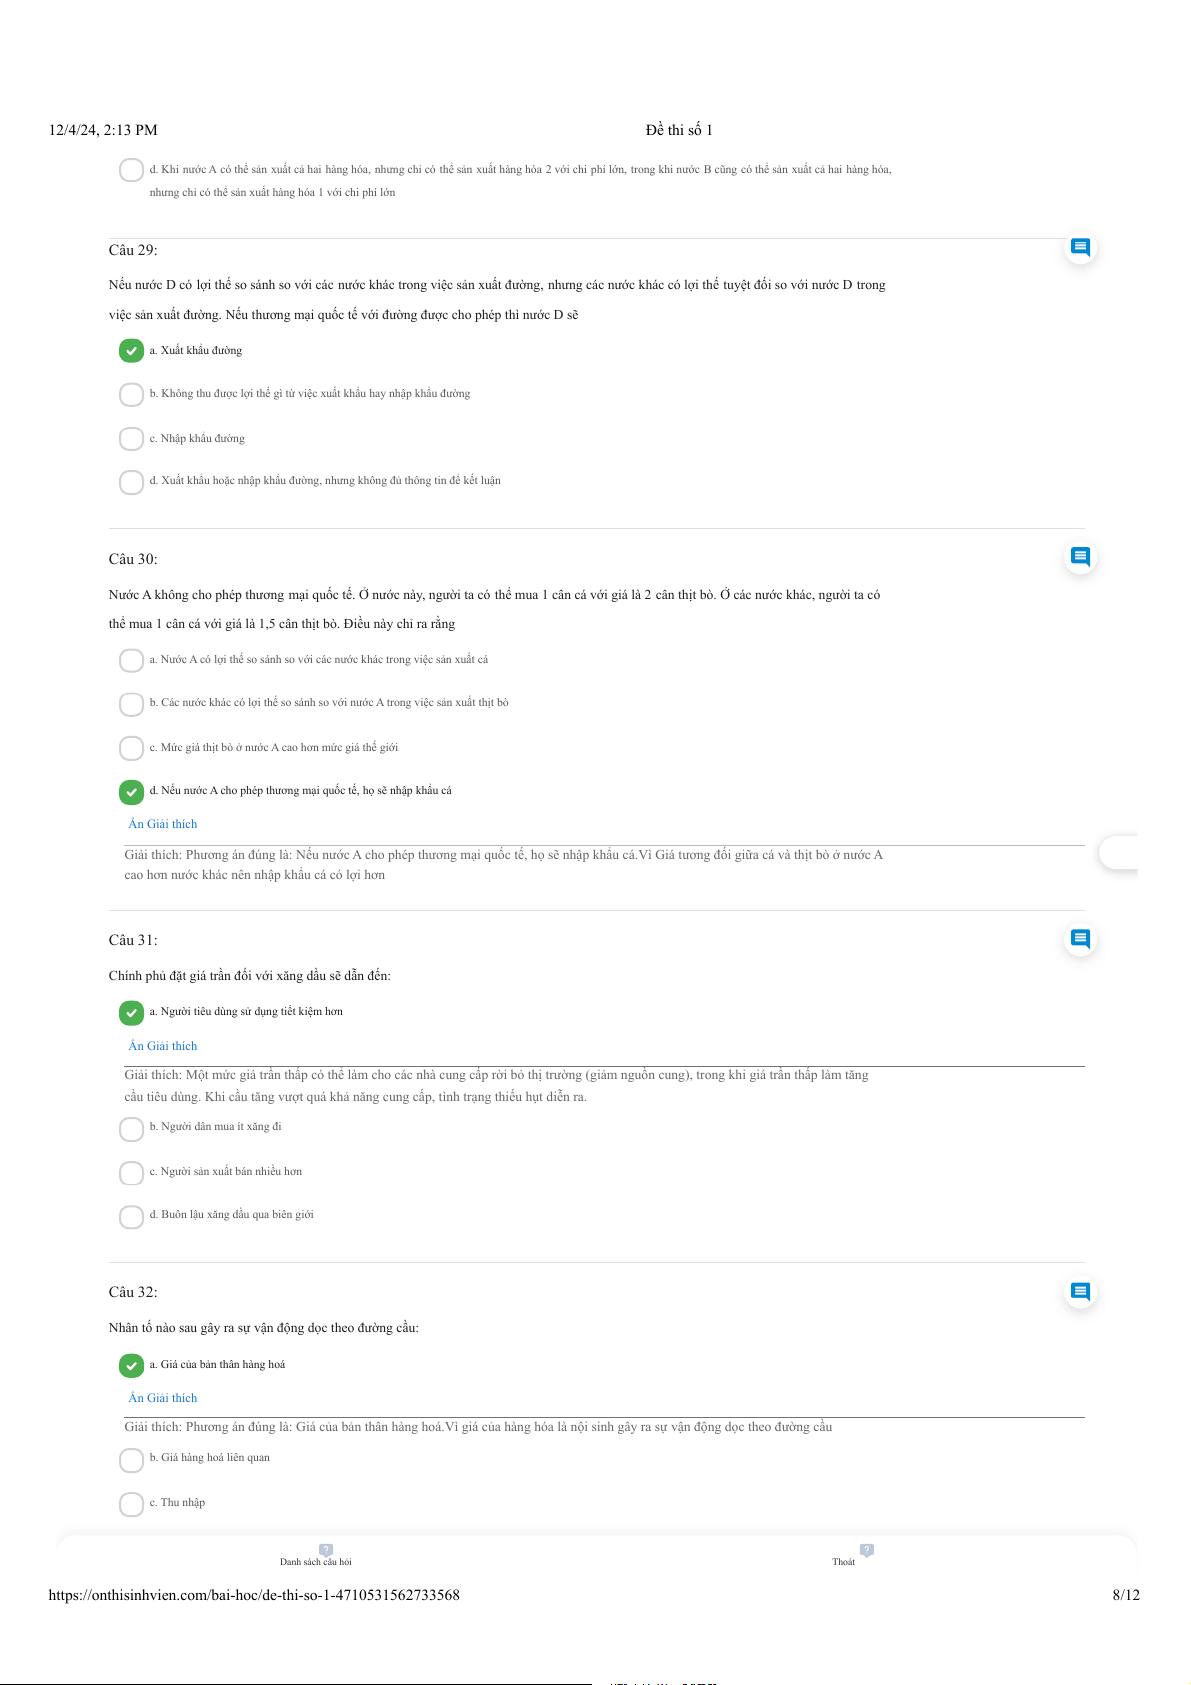Click 'Thoát' label to exit exam
Screen dimensions: 1191x1685
843,1562
